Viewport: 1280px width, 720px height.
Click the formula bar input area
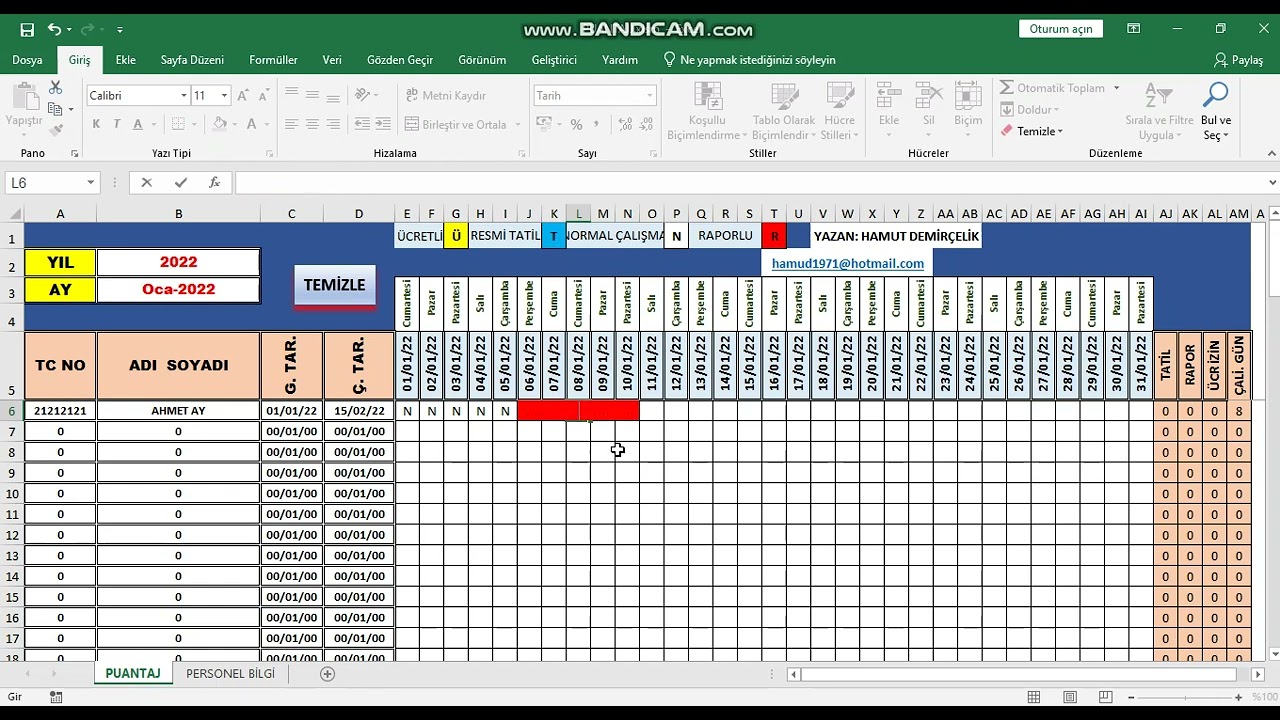(x=750, y=183)
